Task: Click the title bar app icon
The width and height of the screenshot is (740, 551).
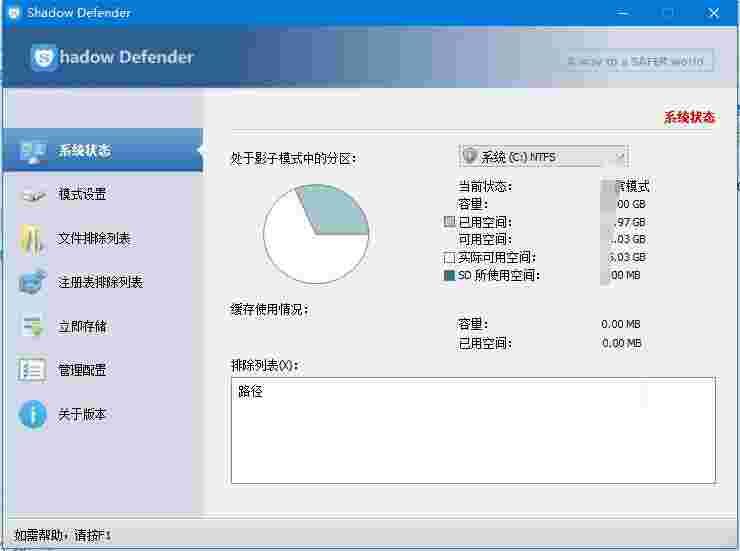Action: 14,13
